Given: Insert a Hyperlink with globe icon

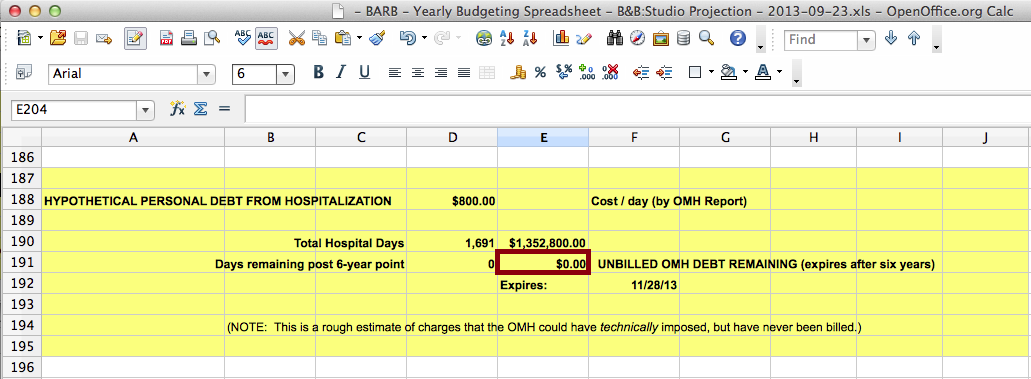Looking at the screenshot, I should (x=485, y=38).
